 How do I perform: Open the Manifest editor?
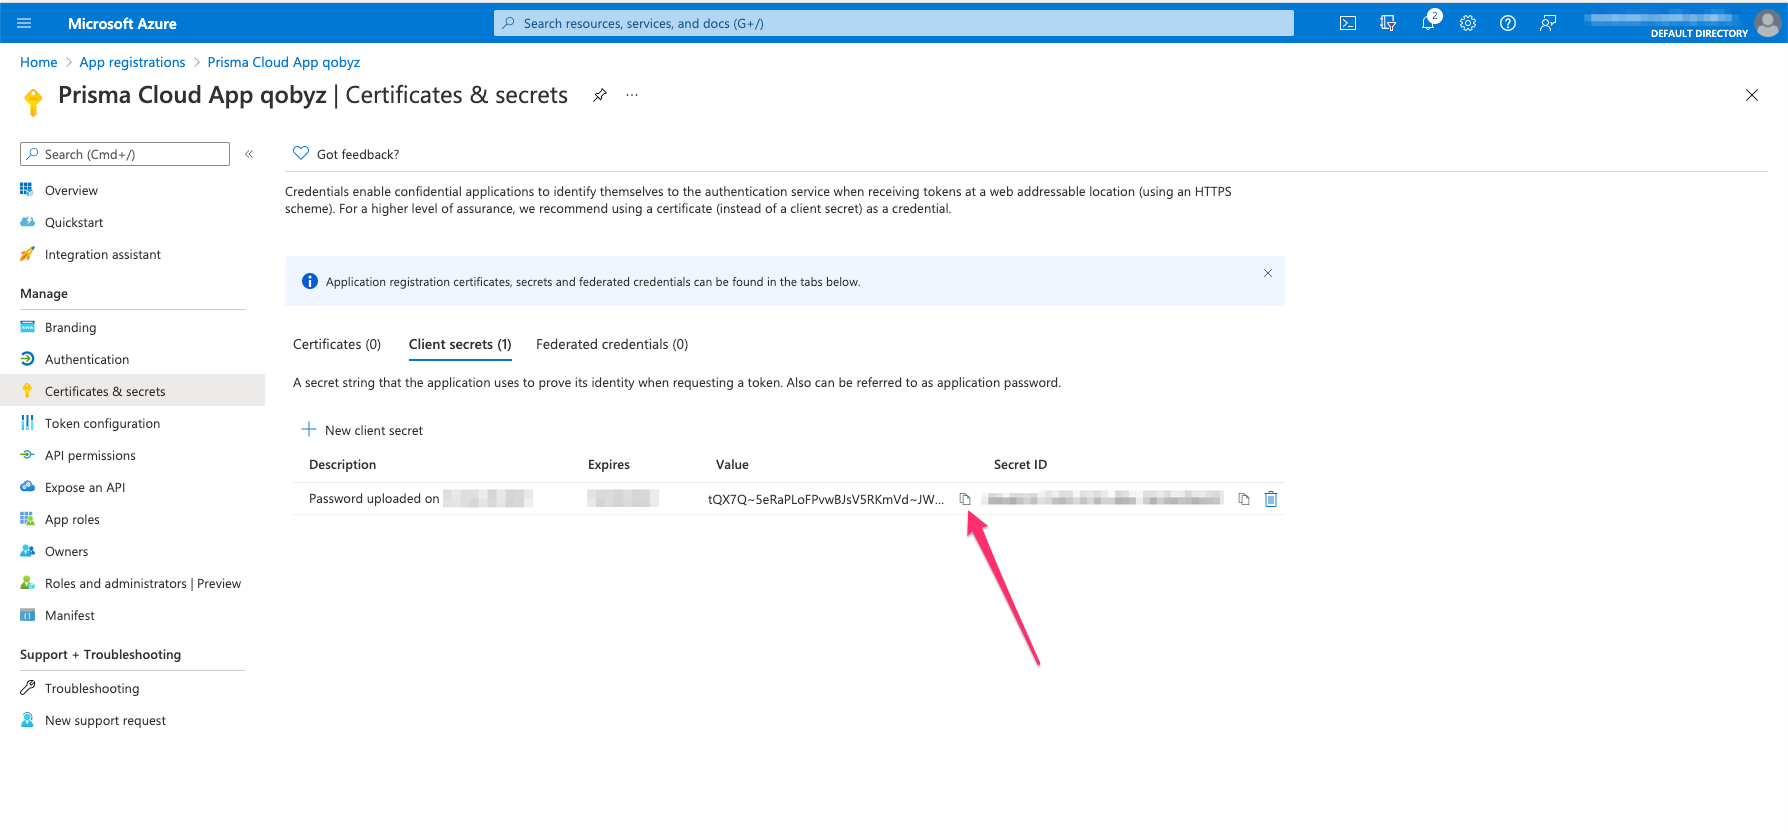[70, 615]
